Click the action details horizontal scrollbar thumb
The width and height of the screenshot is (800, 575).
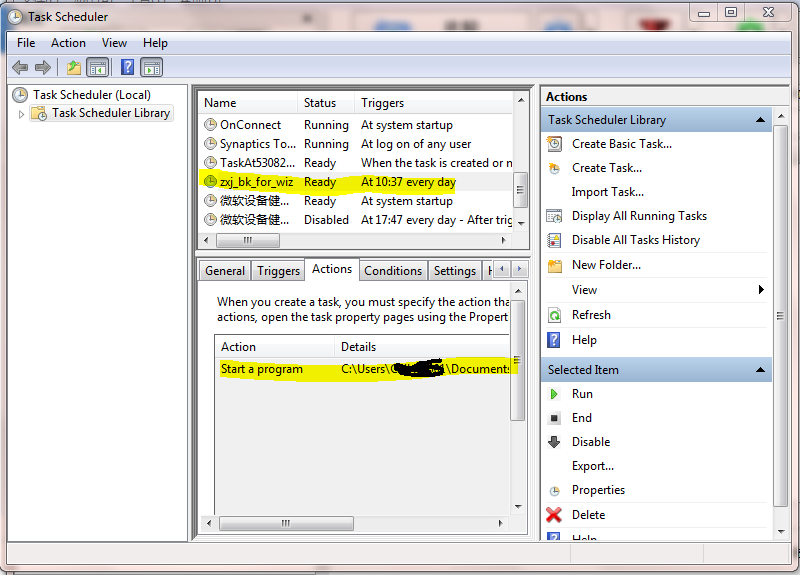pyautogui.click(x=286, y=523)
